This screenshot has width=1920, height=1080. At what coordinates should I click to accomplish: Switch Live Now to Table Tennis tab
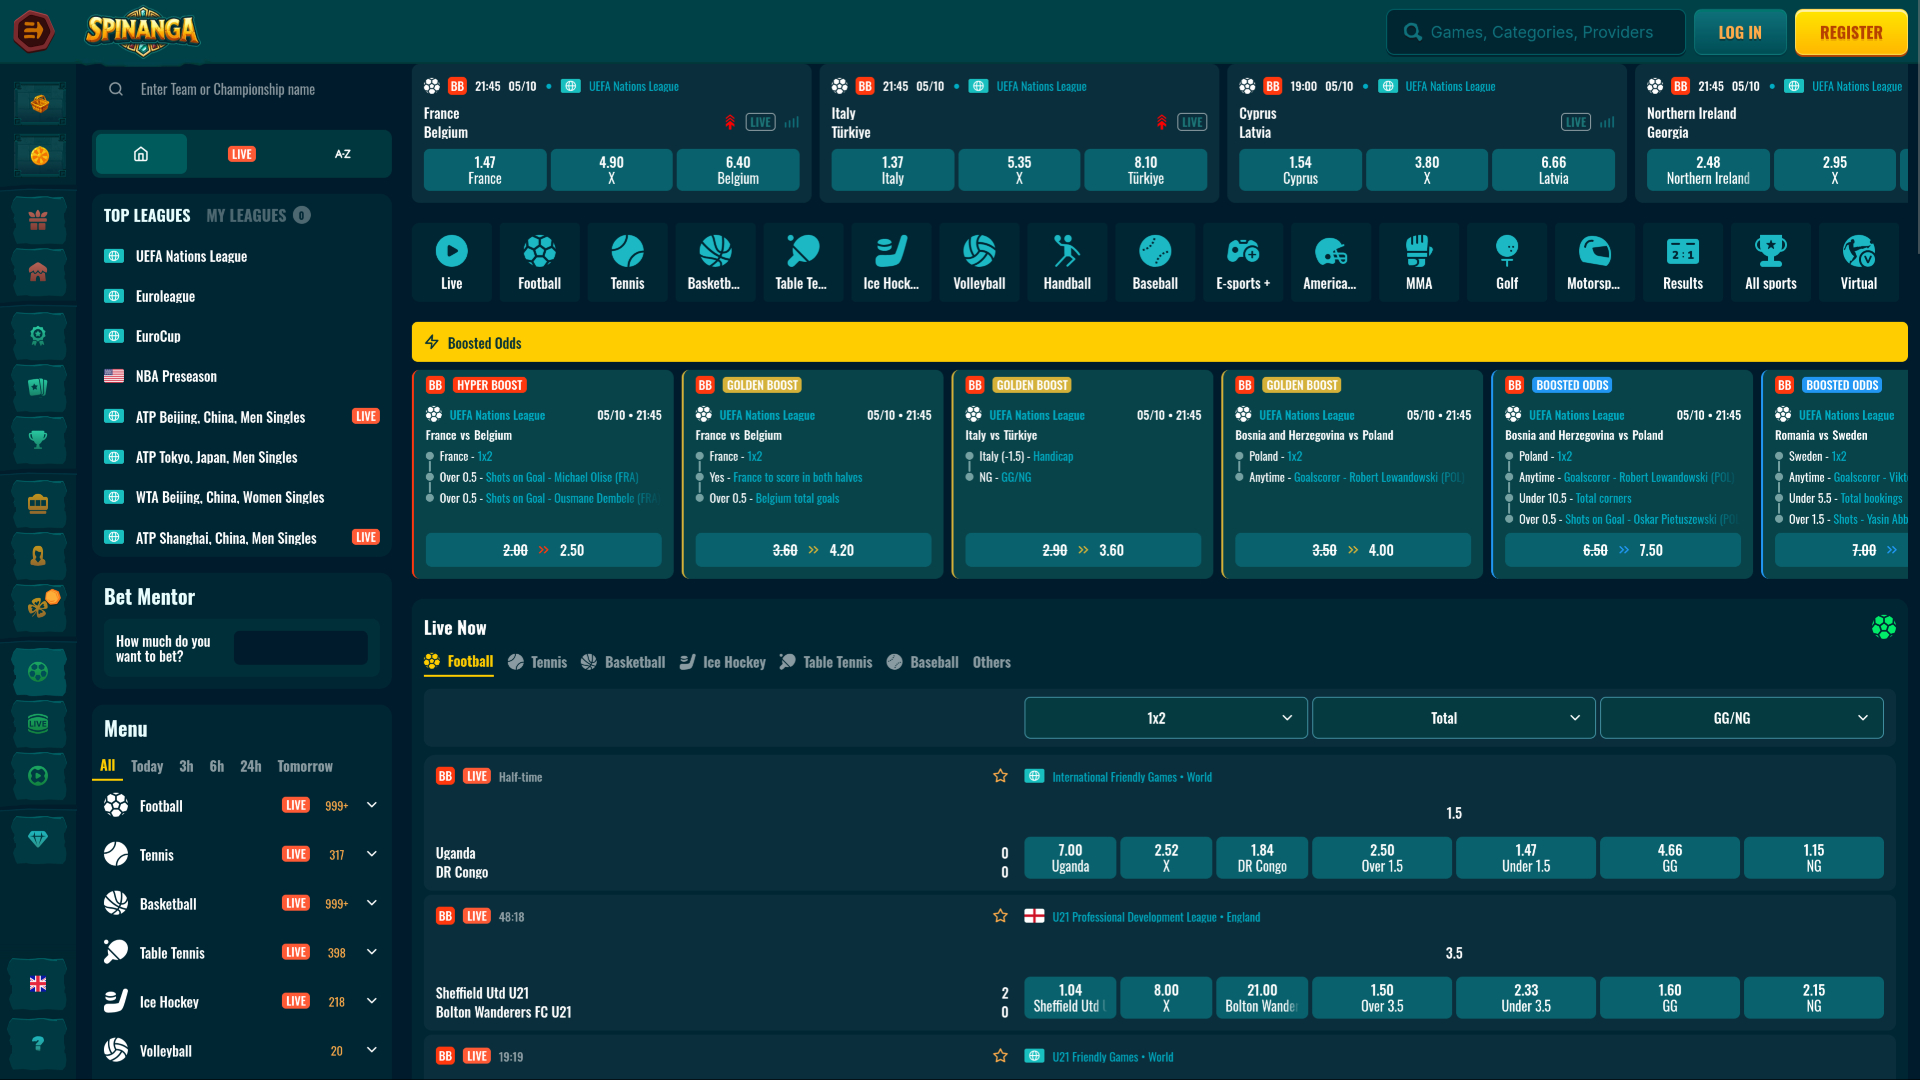[x=825, y=662]
